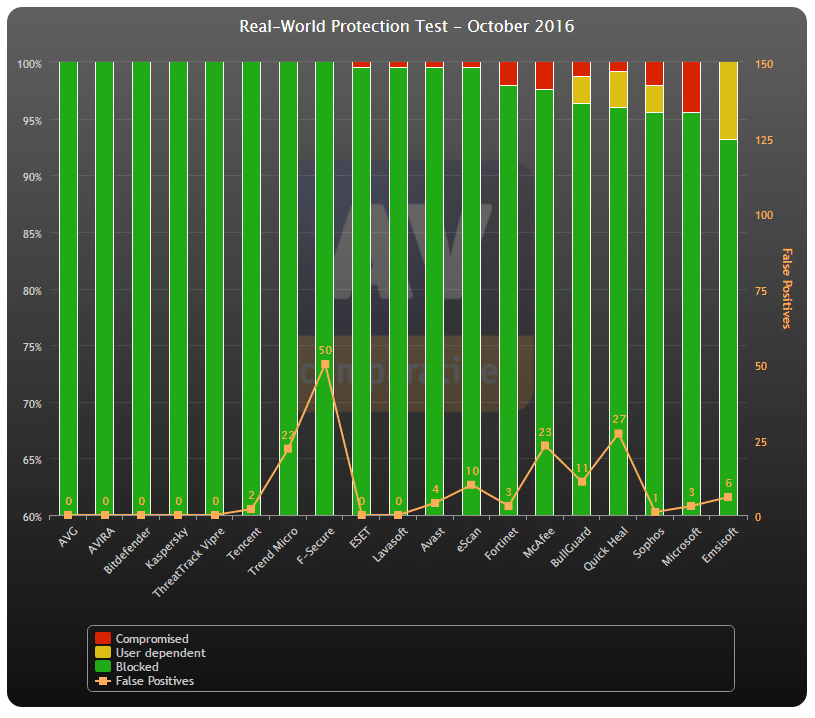The width and height of the screenshot is (815, 718).
Task: Click the Fortinet data point labeled 3
Action: coord(508,506)
